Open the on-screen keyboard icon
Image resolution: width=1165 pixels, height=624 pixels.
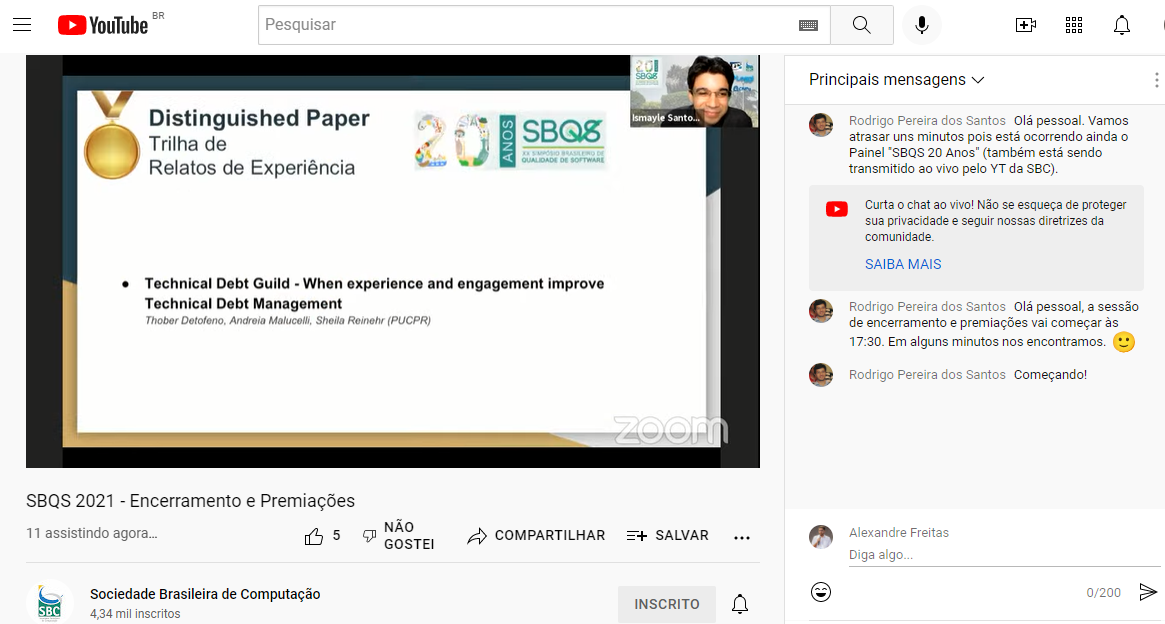pyautogui.click(x=808, y=25)
